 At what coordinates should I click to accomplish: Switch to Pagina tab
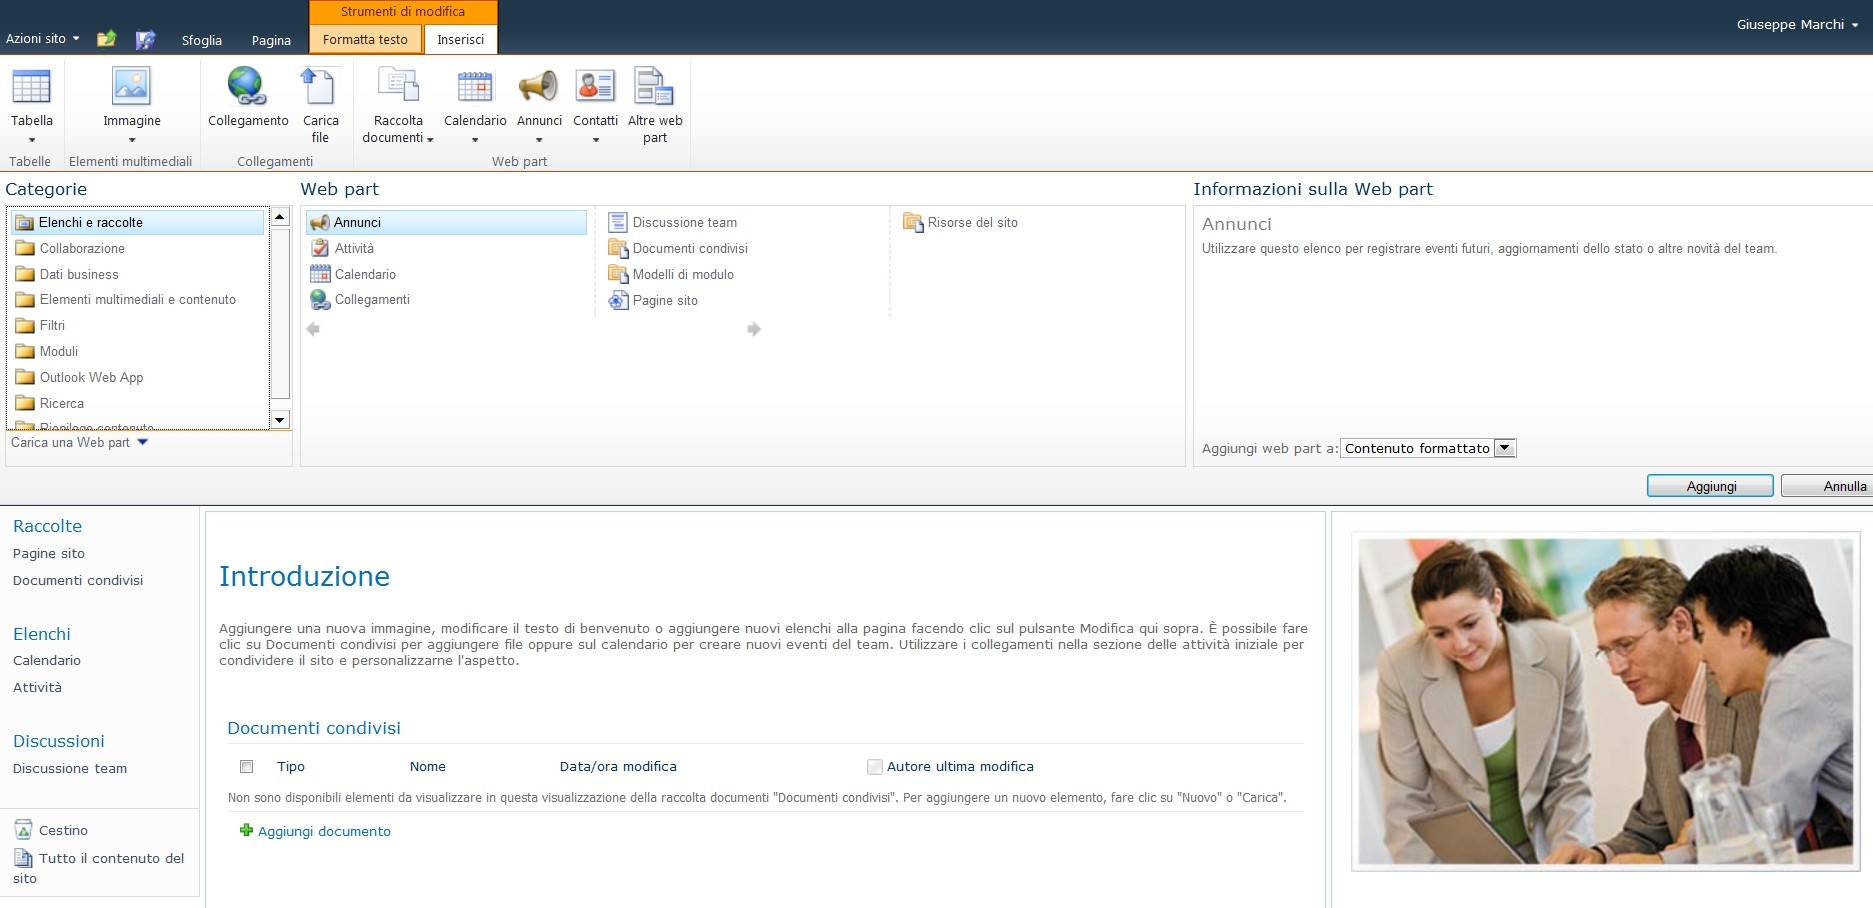271,40
